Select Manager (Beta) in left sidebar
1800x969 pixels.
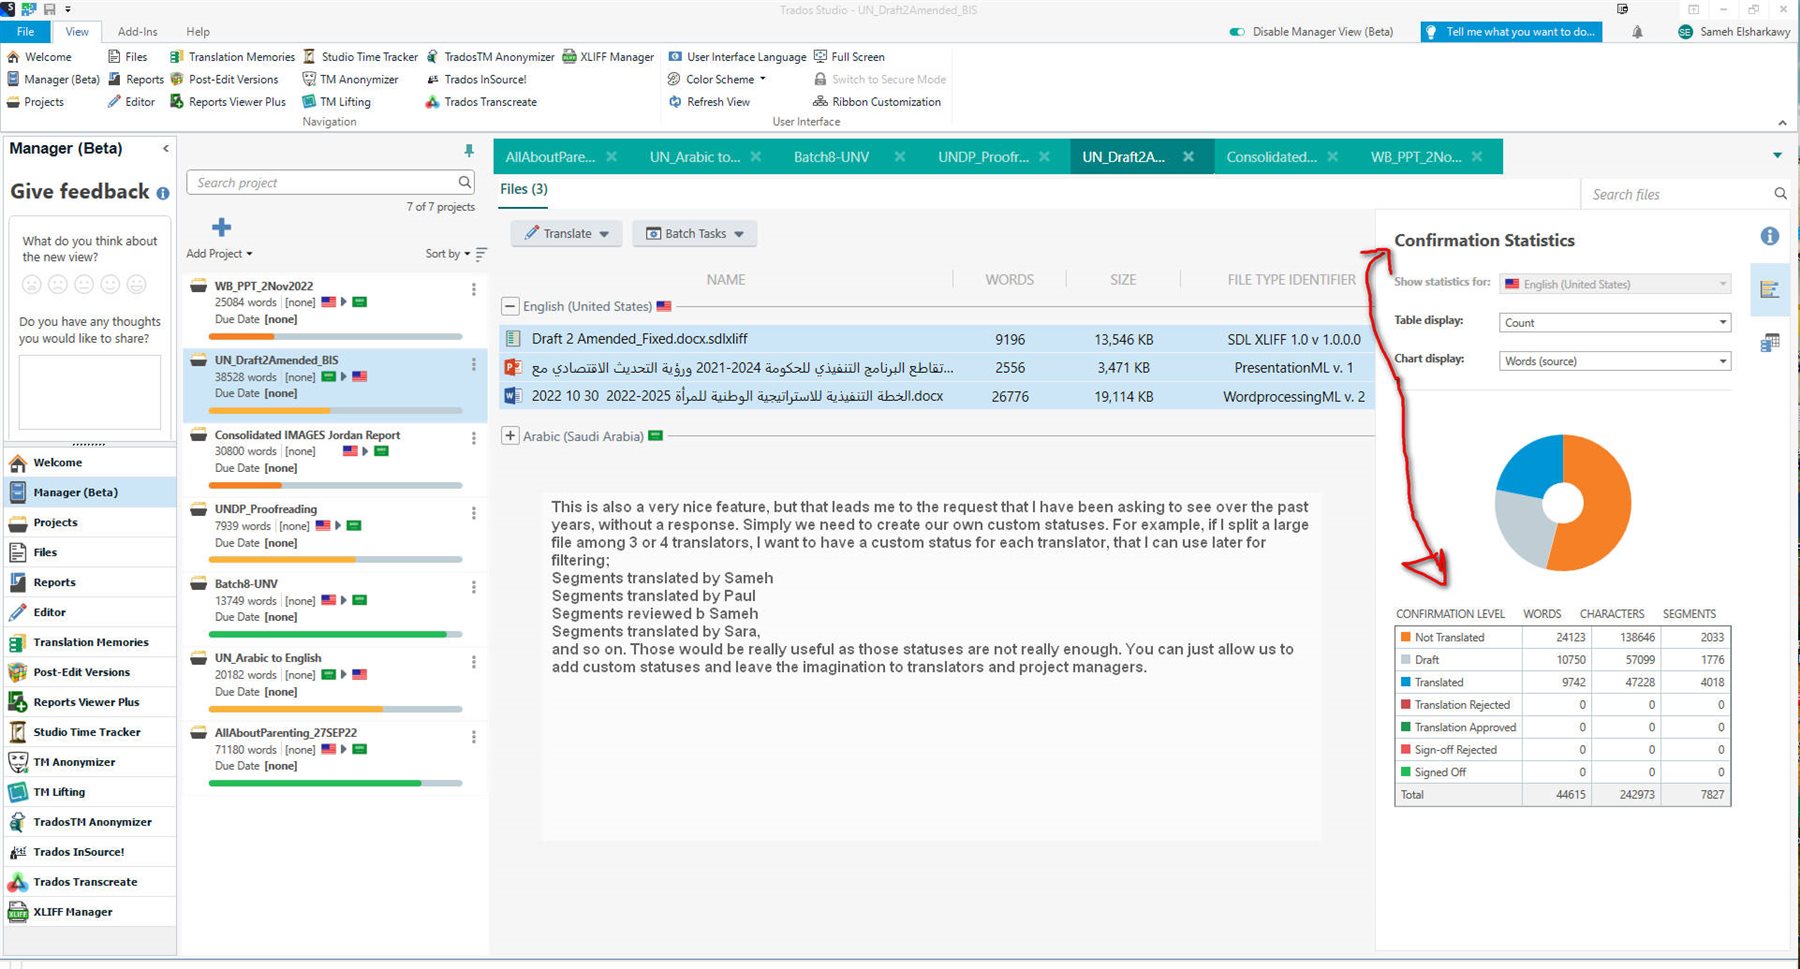pyautogui.click(x=90, y=492)
